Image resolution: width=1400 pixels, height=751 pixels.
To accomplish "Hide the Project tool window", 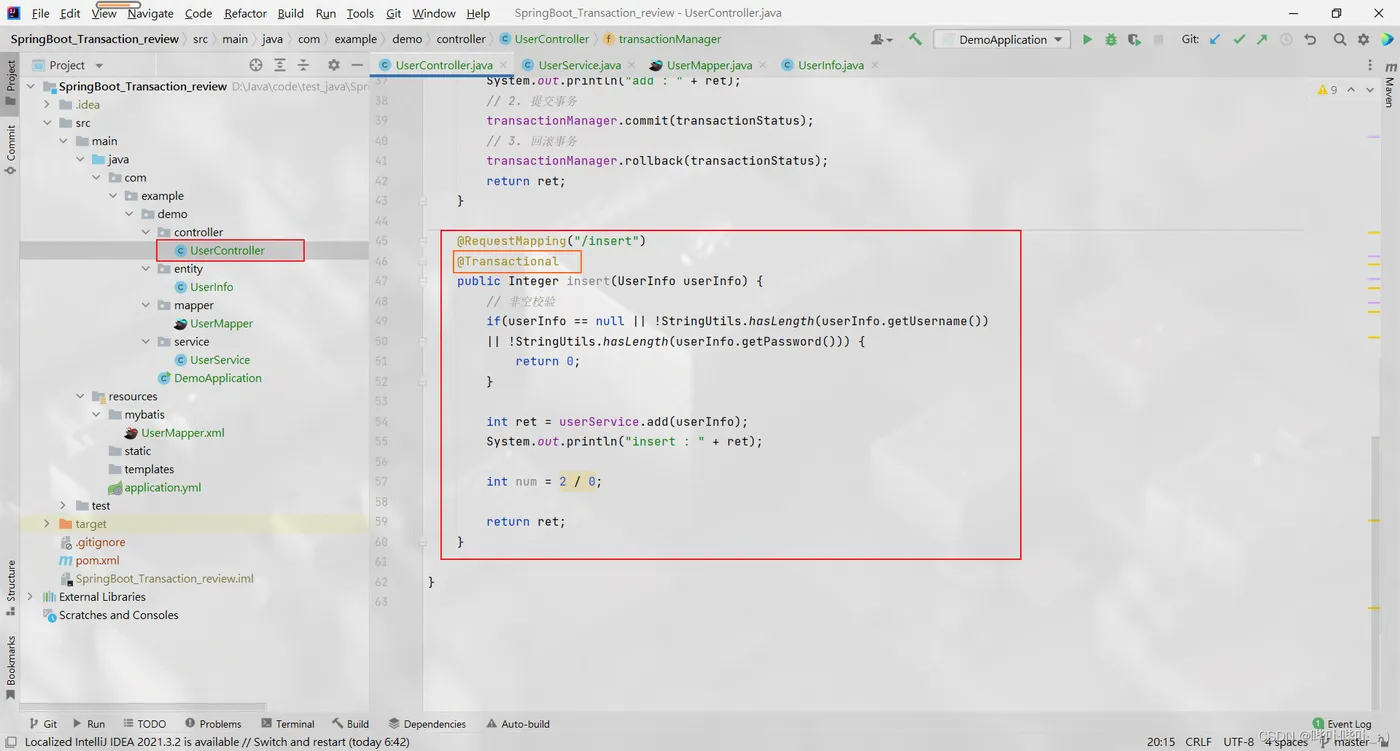I will click(357, 65).
